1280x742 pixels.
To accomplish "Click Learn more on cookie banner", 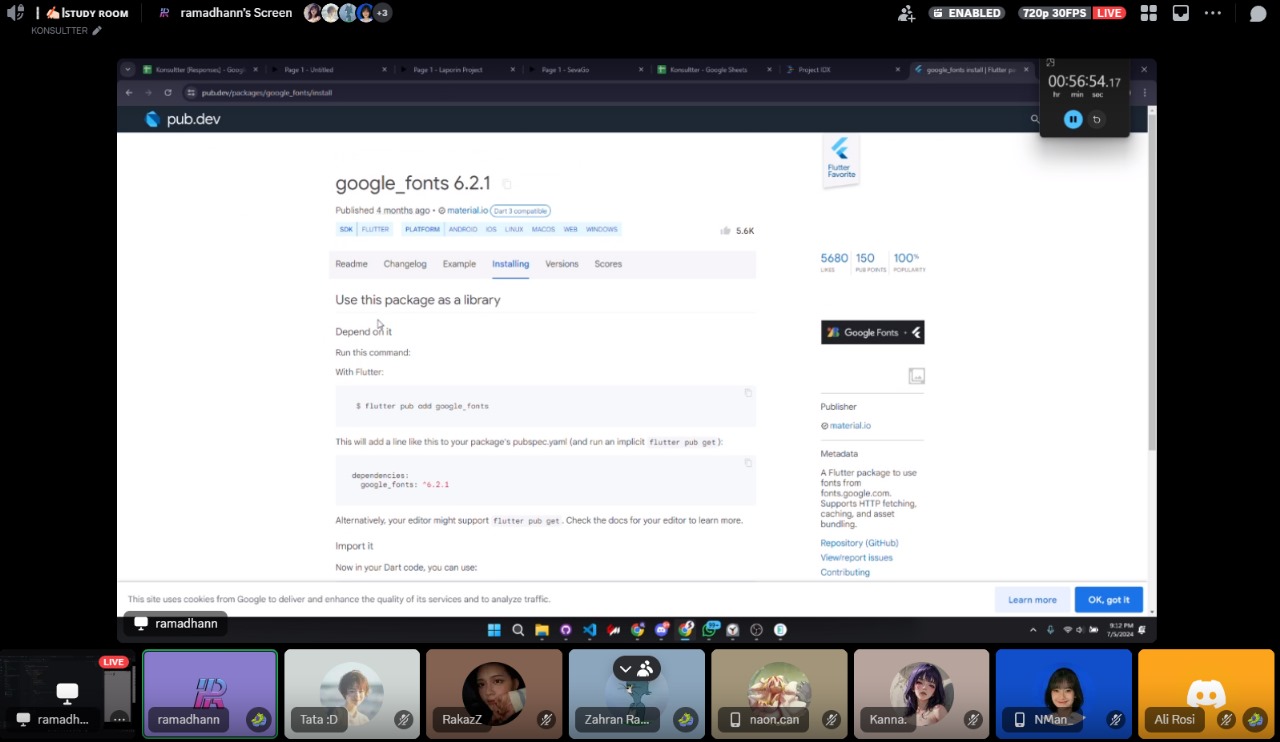I will [x=1032, y=600].
